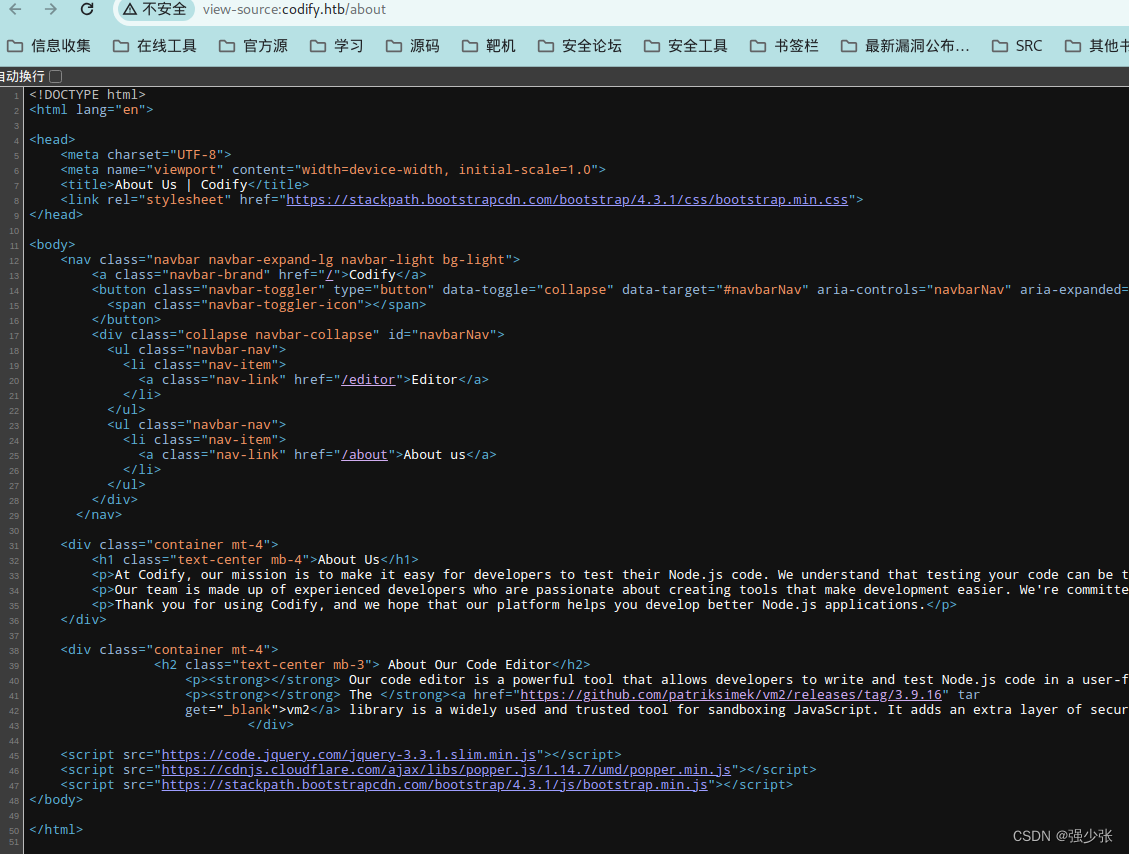This screenshot has width=1129, height=854.
Task: Click the <!DOCTYPE html> line
Action: [x=87, y=94]
